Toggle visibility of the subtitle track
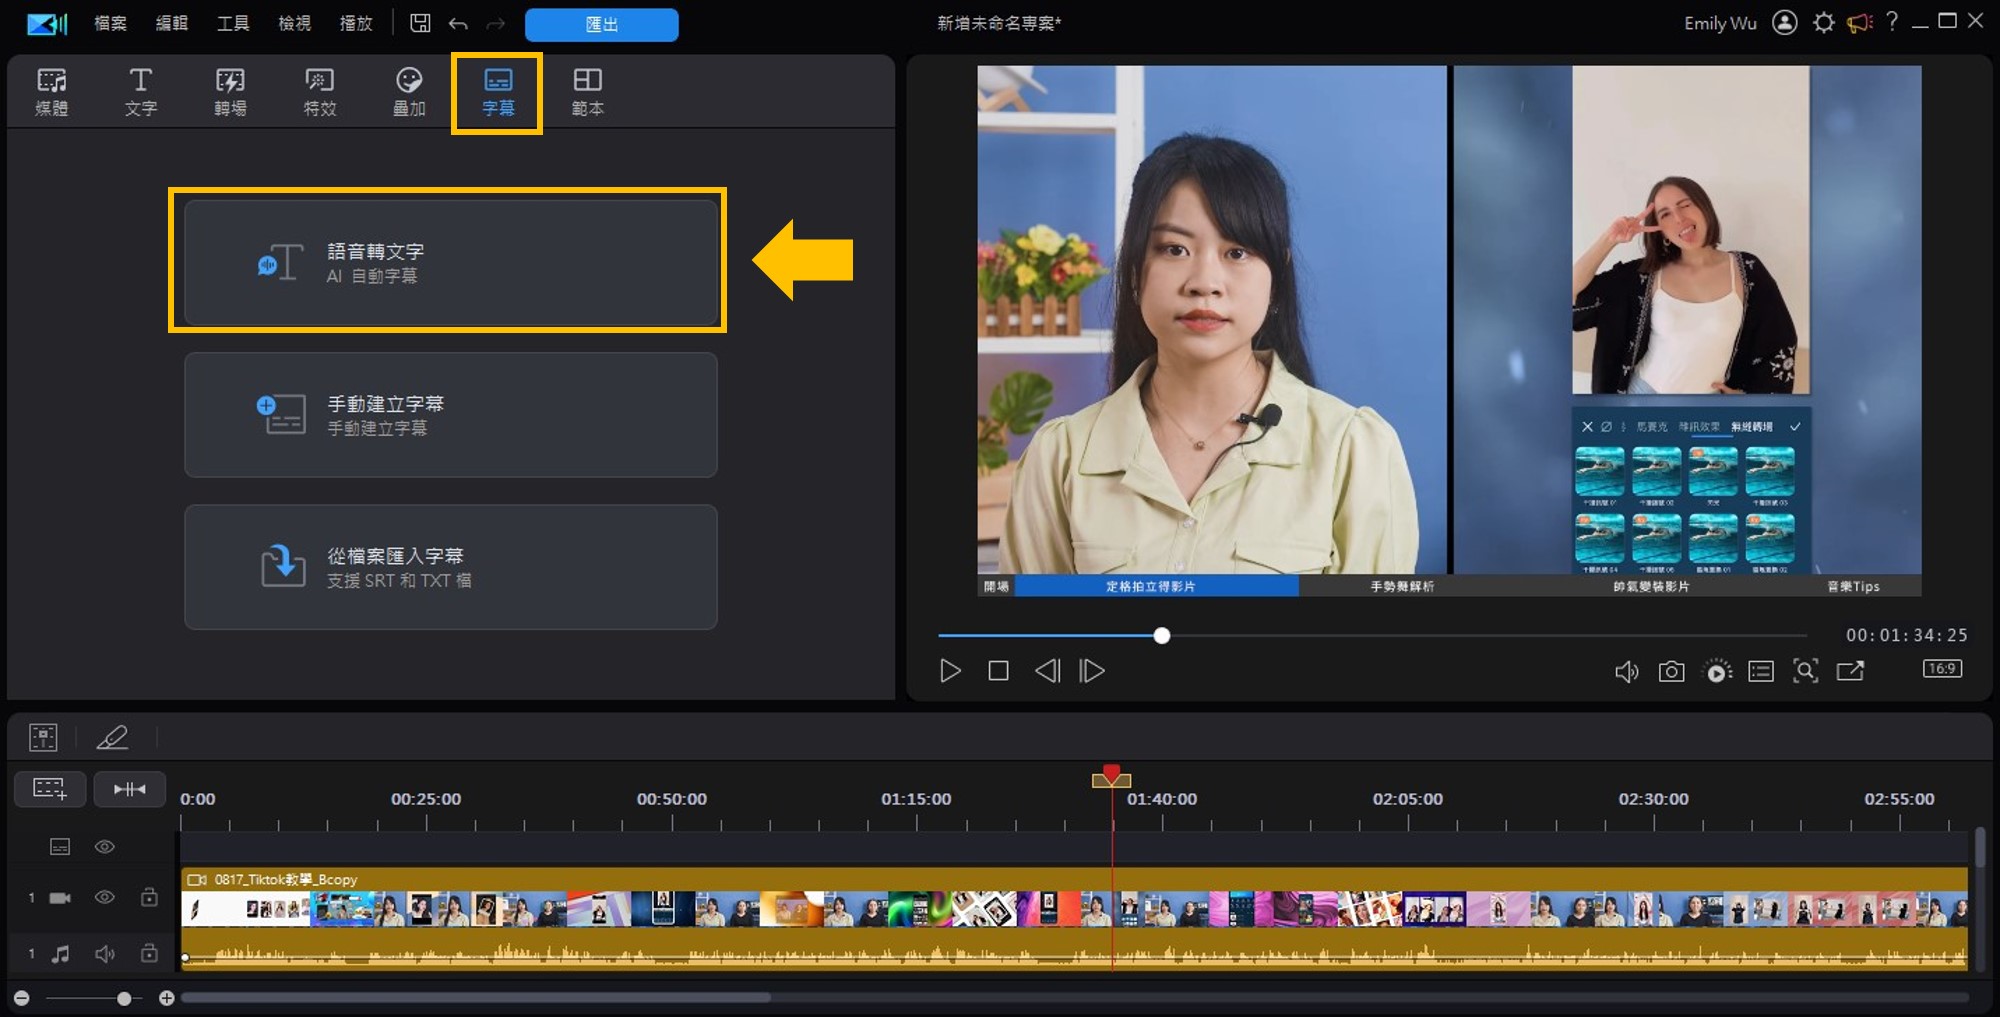Viewport: 2000px width, 1017px height. click(105, 847)
